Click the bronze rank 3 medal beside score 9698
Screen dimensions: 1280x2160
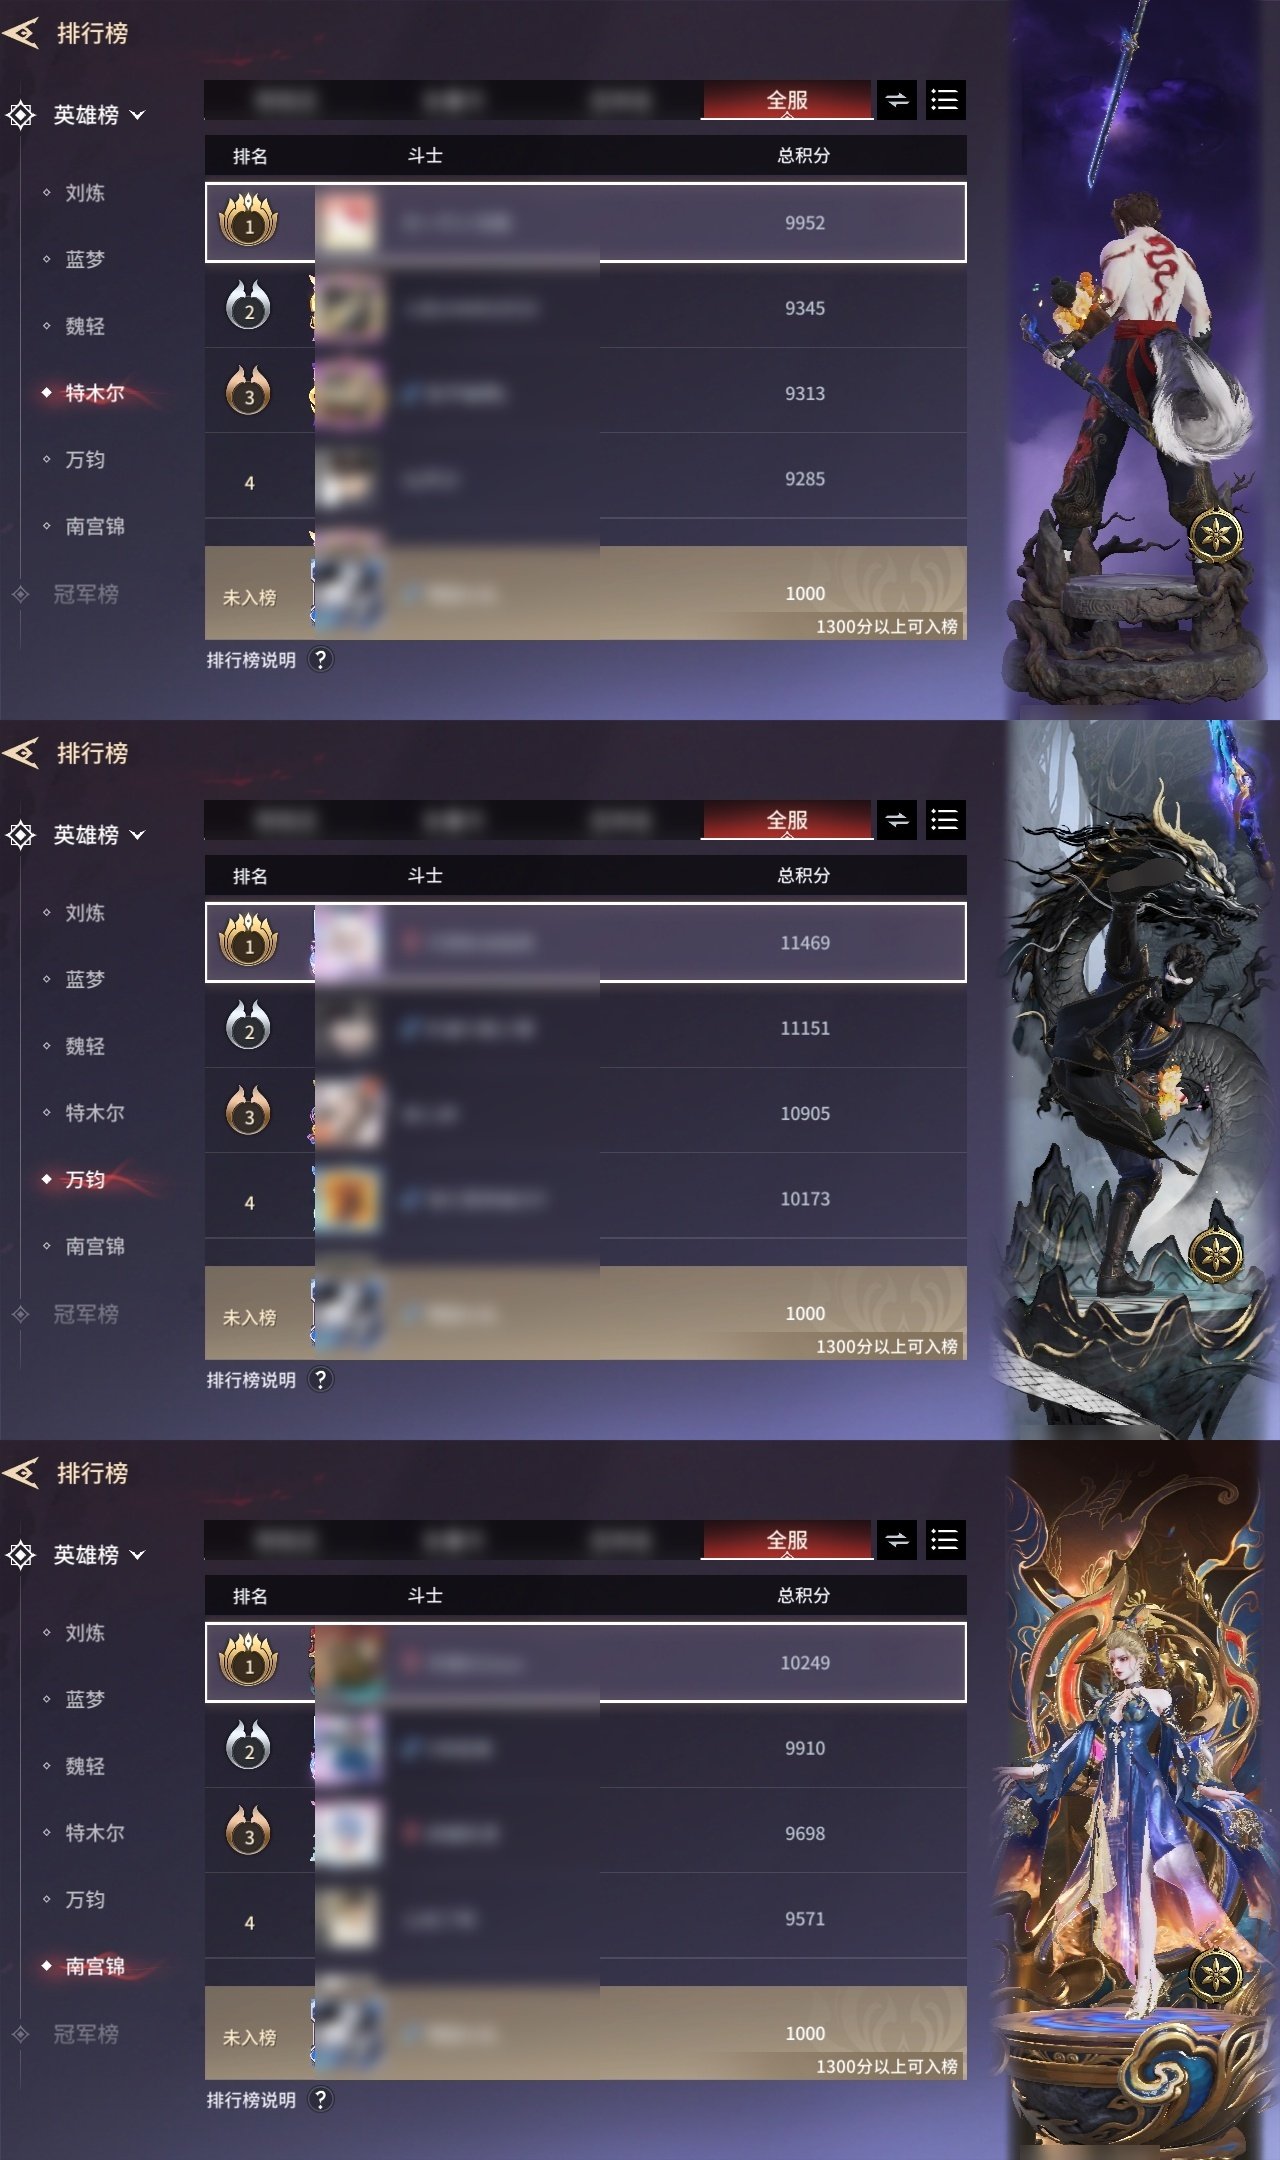249,1831
